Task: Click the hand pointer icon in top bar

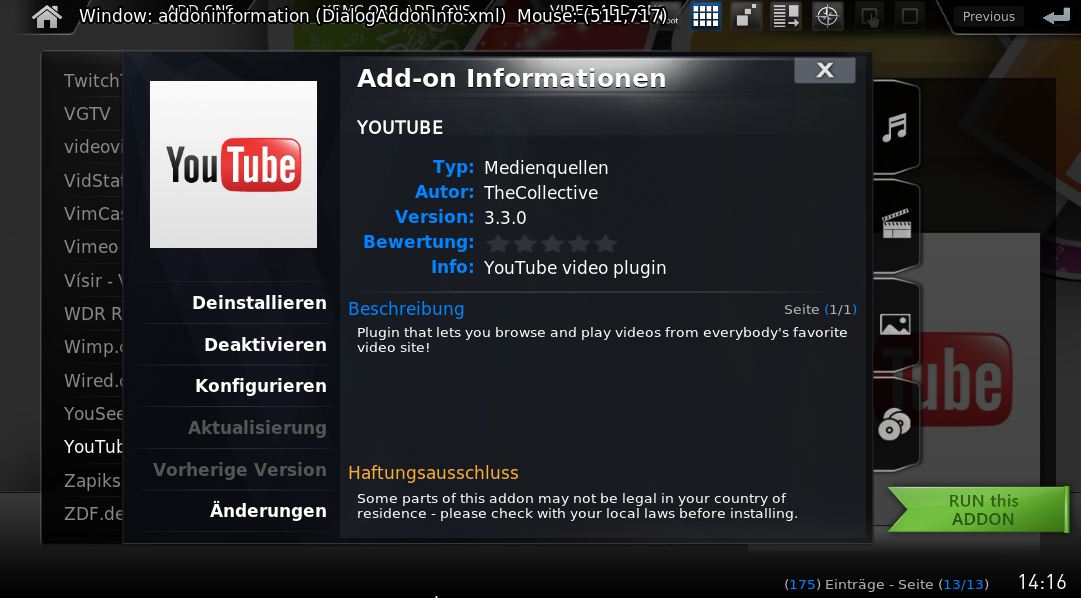Action: [x=869, y=15]
